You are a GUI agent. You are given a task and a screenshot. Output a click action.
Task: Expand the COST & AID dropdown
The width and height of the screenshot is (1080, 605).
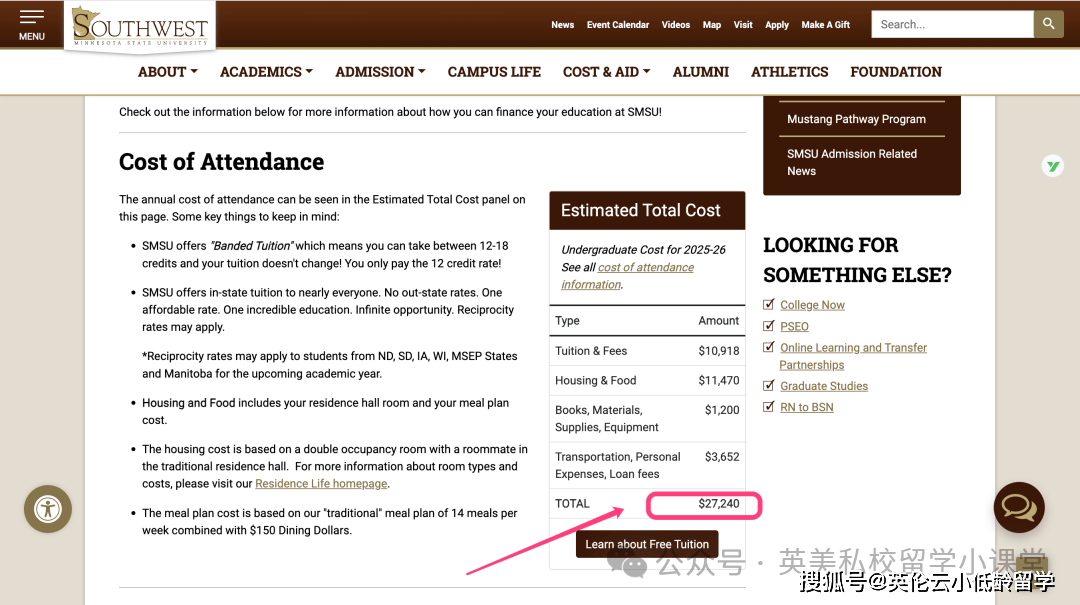pyautogui.click(x=606, y=72)
